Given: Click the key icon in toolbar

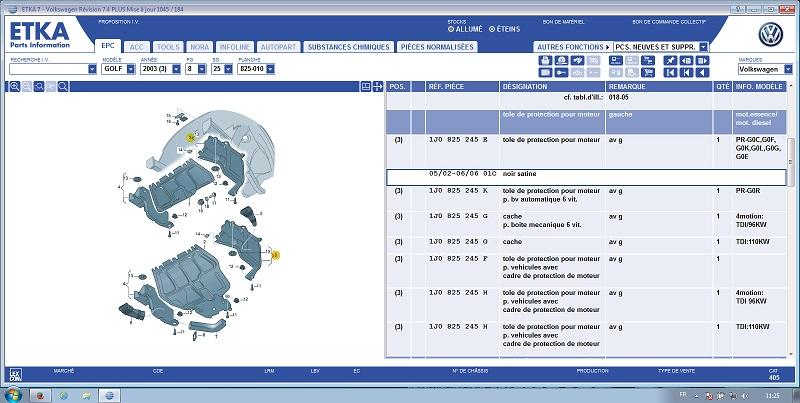Looking at the screenshot, I should pos(562,72).
